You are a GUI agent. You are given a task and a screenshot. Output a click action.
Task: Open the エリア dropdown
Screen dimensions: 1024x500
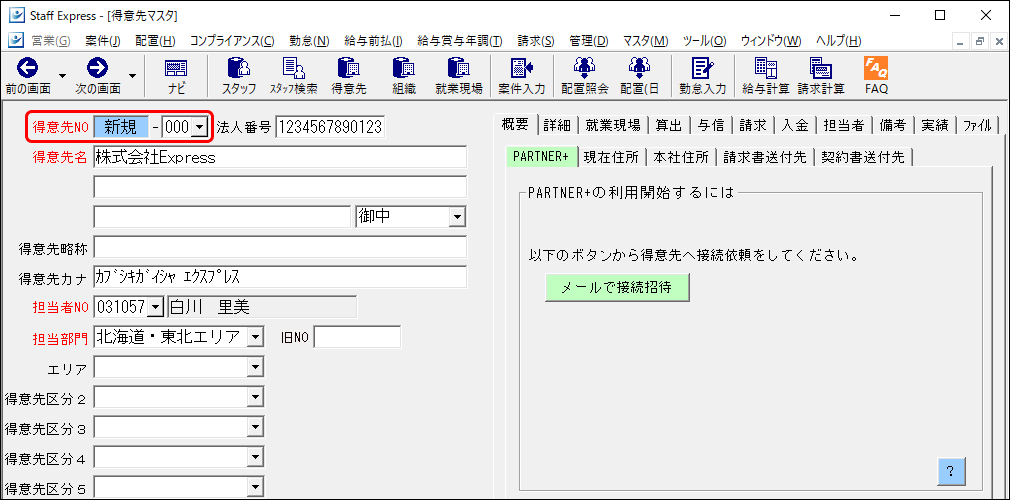(x=255, y=368)
